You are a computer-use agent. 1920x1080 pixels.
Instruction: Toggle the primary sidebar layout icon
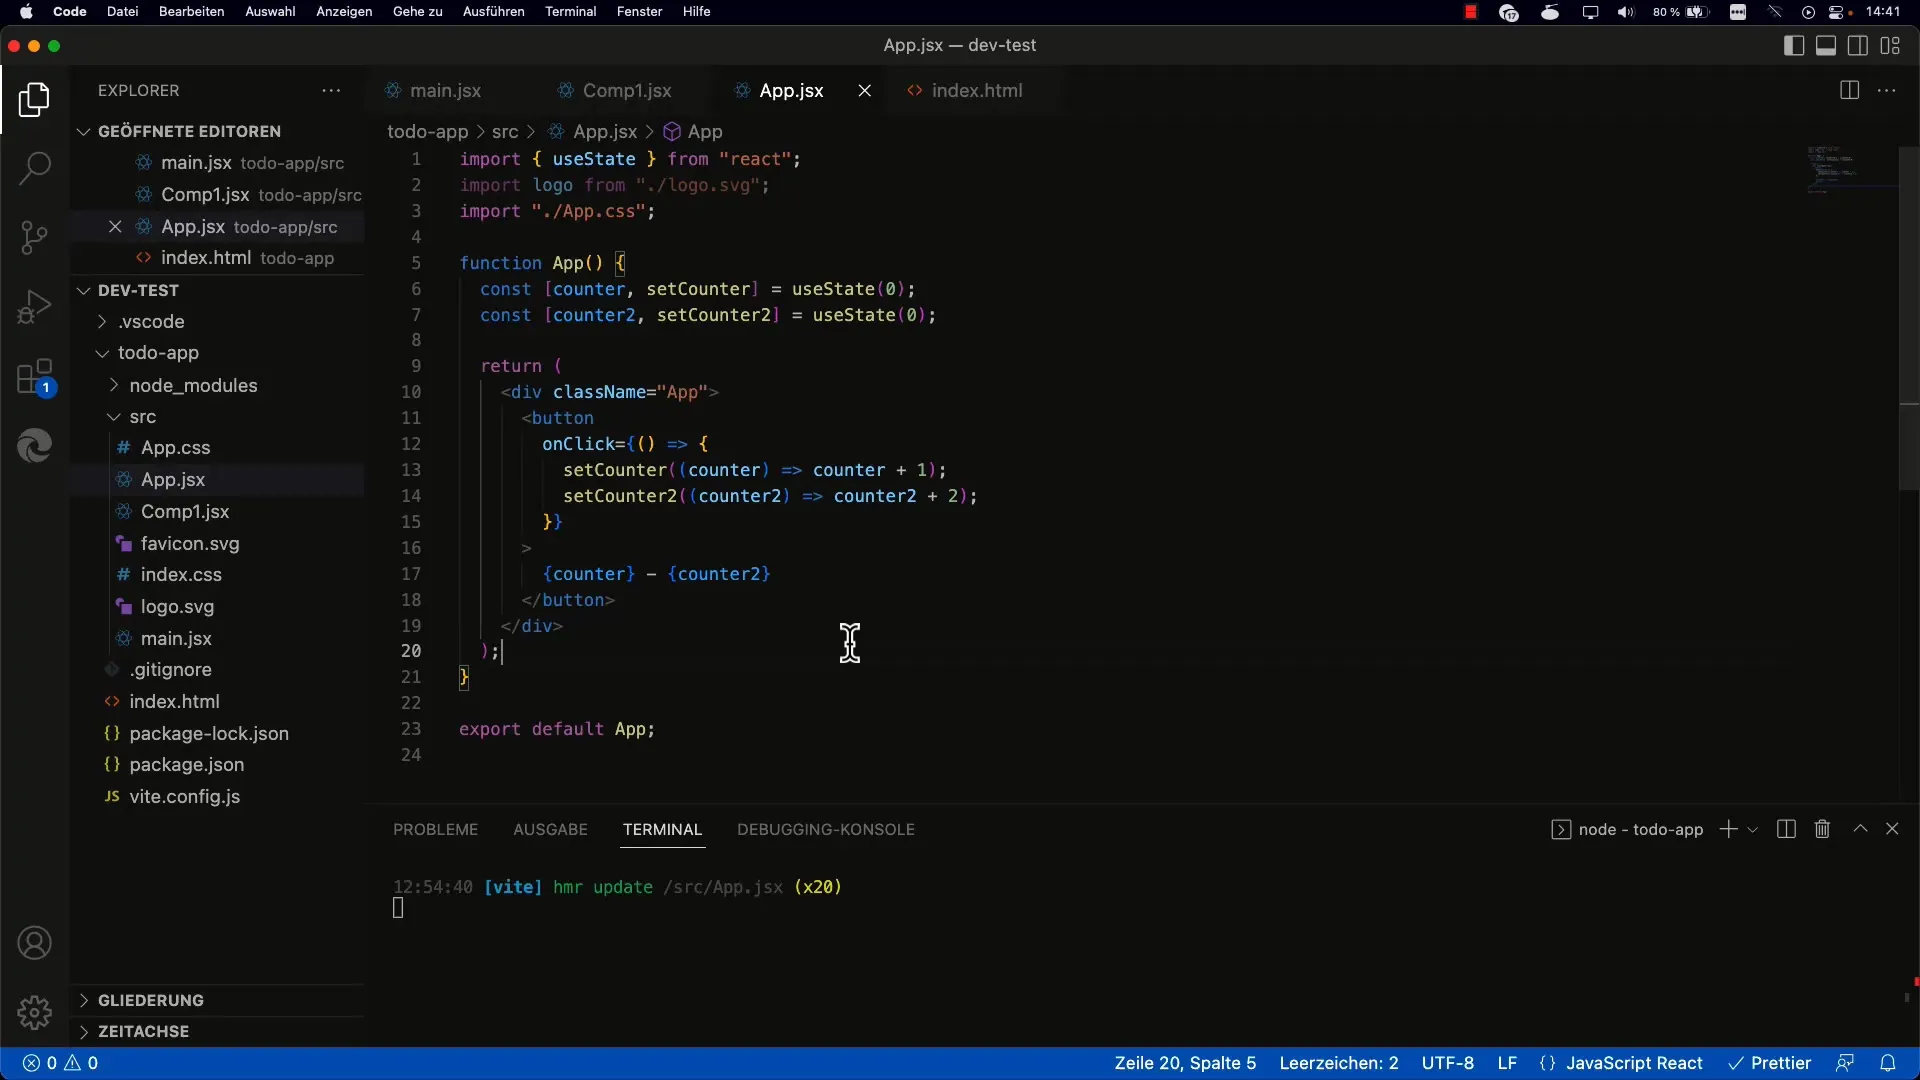point(1794,45)
